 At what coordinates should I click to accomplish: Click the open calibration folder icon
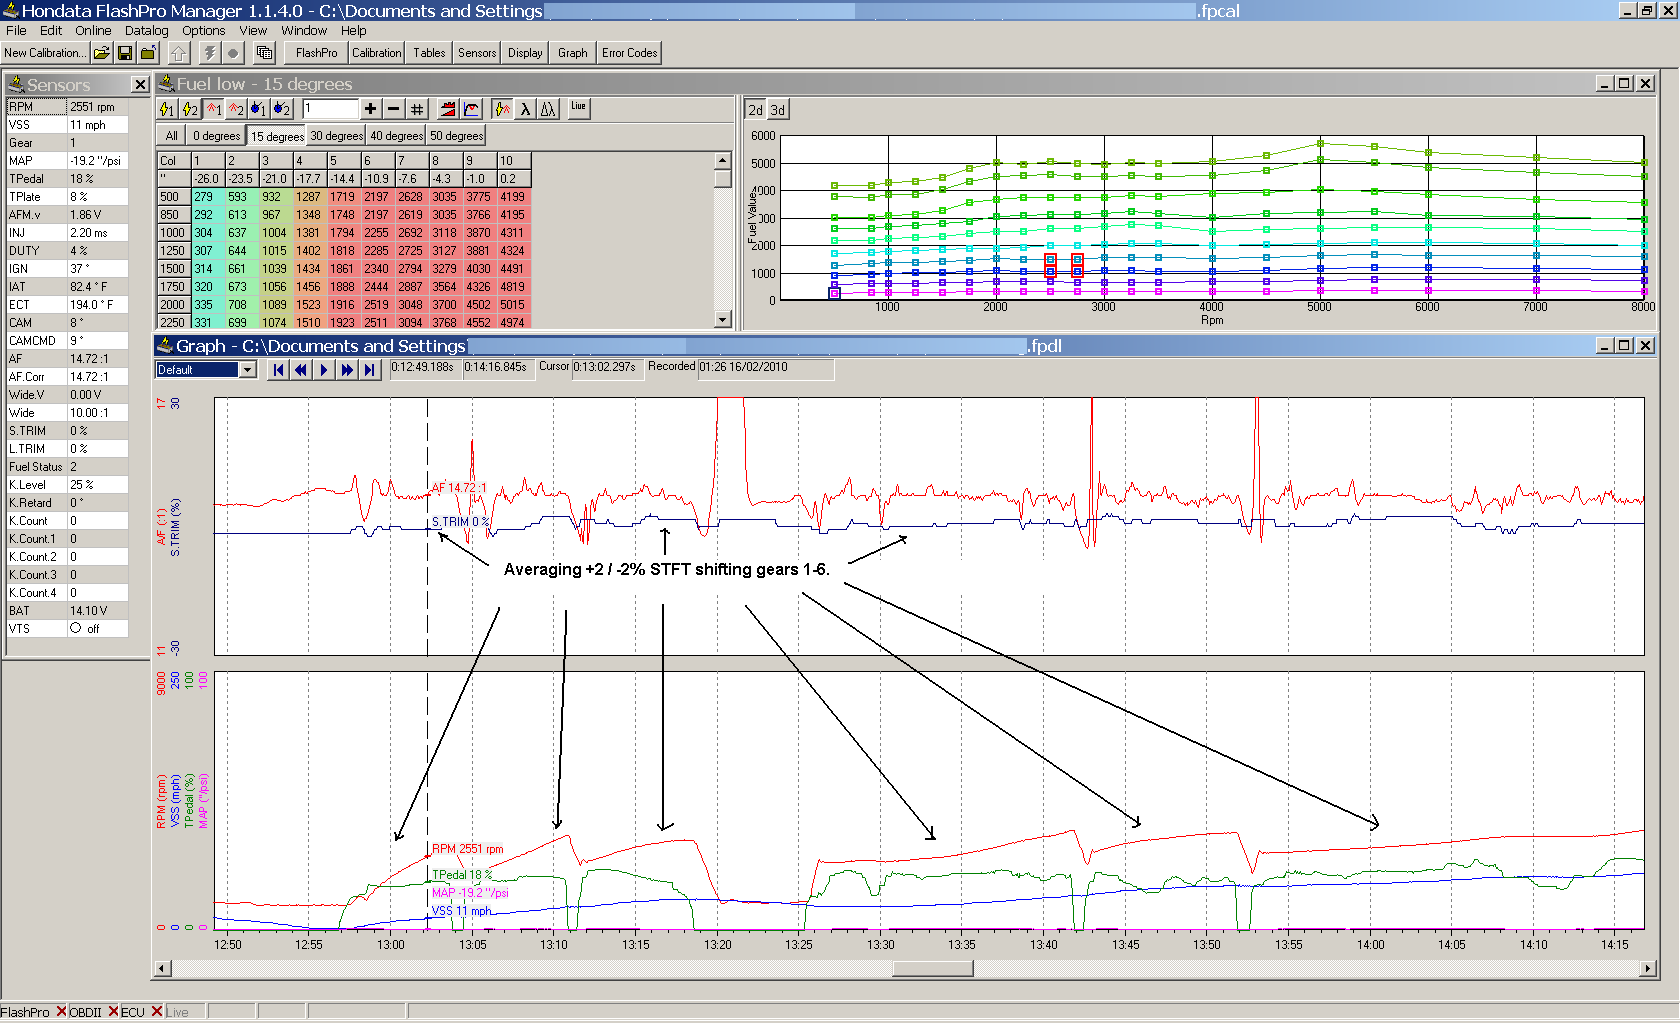click(102, 53)
